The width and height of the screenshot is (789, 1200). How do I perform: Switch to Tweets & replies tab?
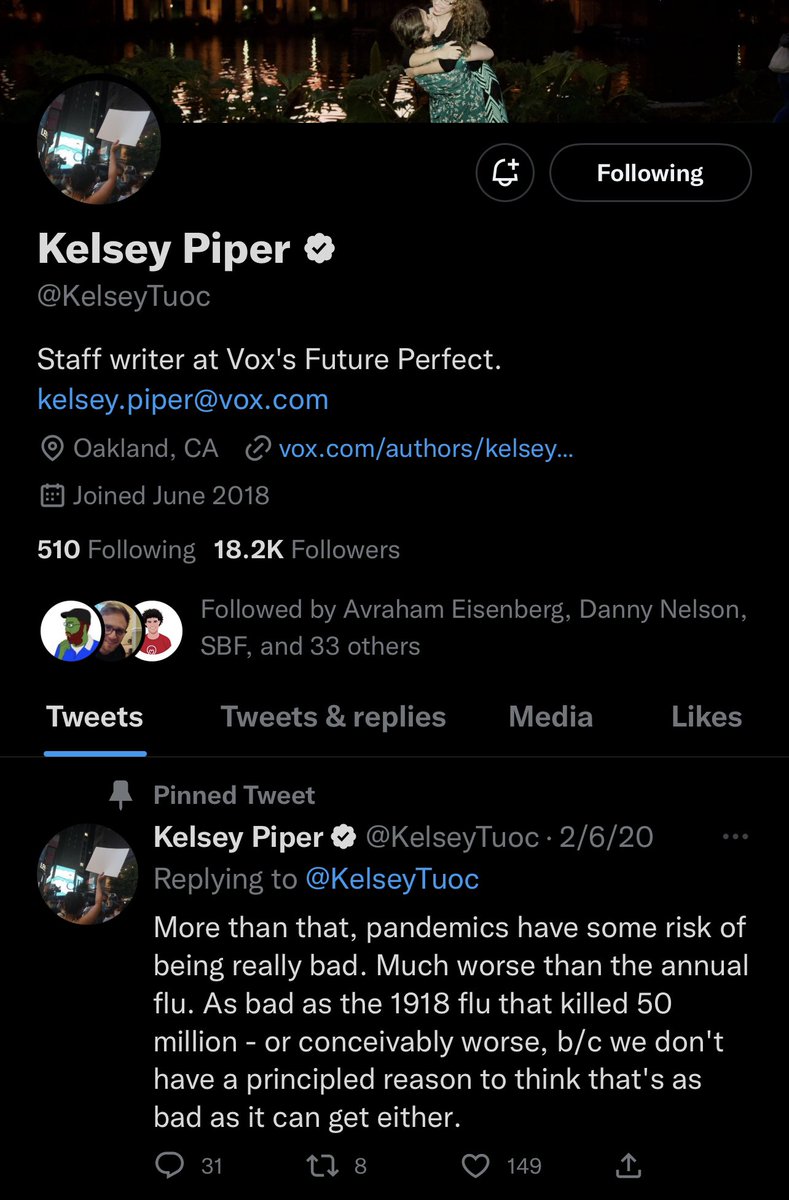(333, 717)
